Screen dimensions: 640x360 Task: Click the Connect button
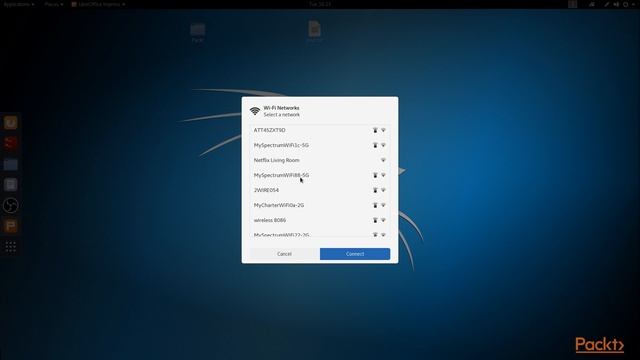355,254
